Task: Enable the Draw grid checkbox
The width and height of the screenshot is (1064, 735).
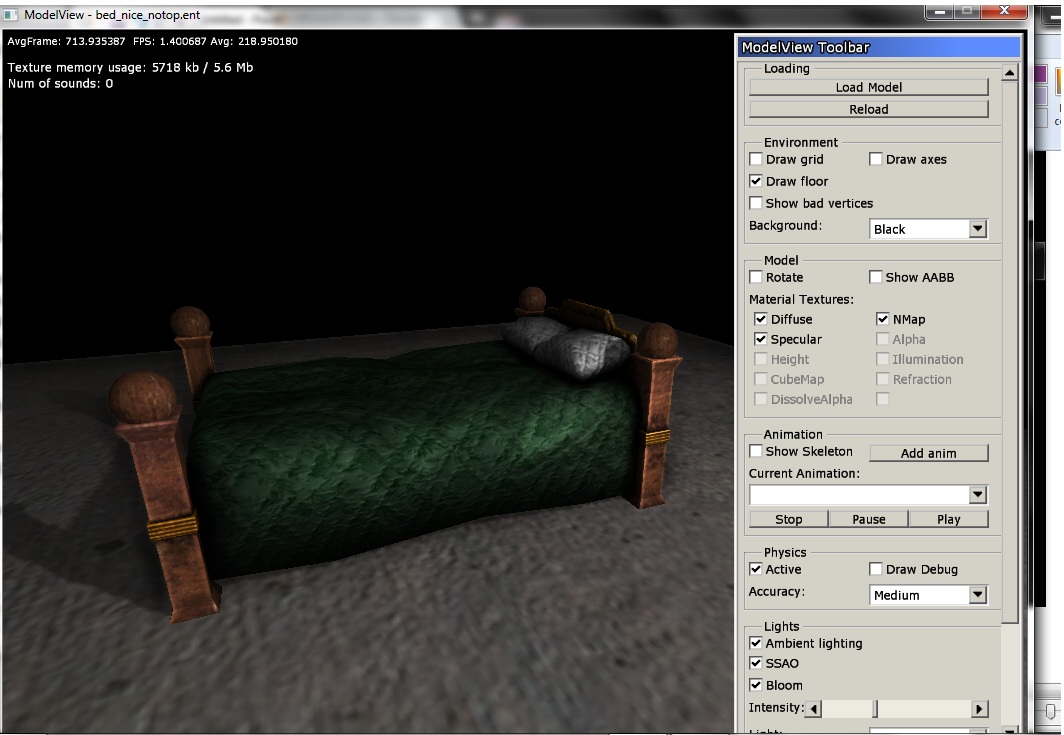Action: (x=756, y=159)
